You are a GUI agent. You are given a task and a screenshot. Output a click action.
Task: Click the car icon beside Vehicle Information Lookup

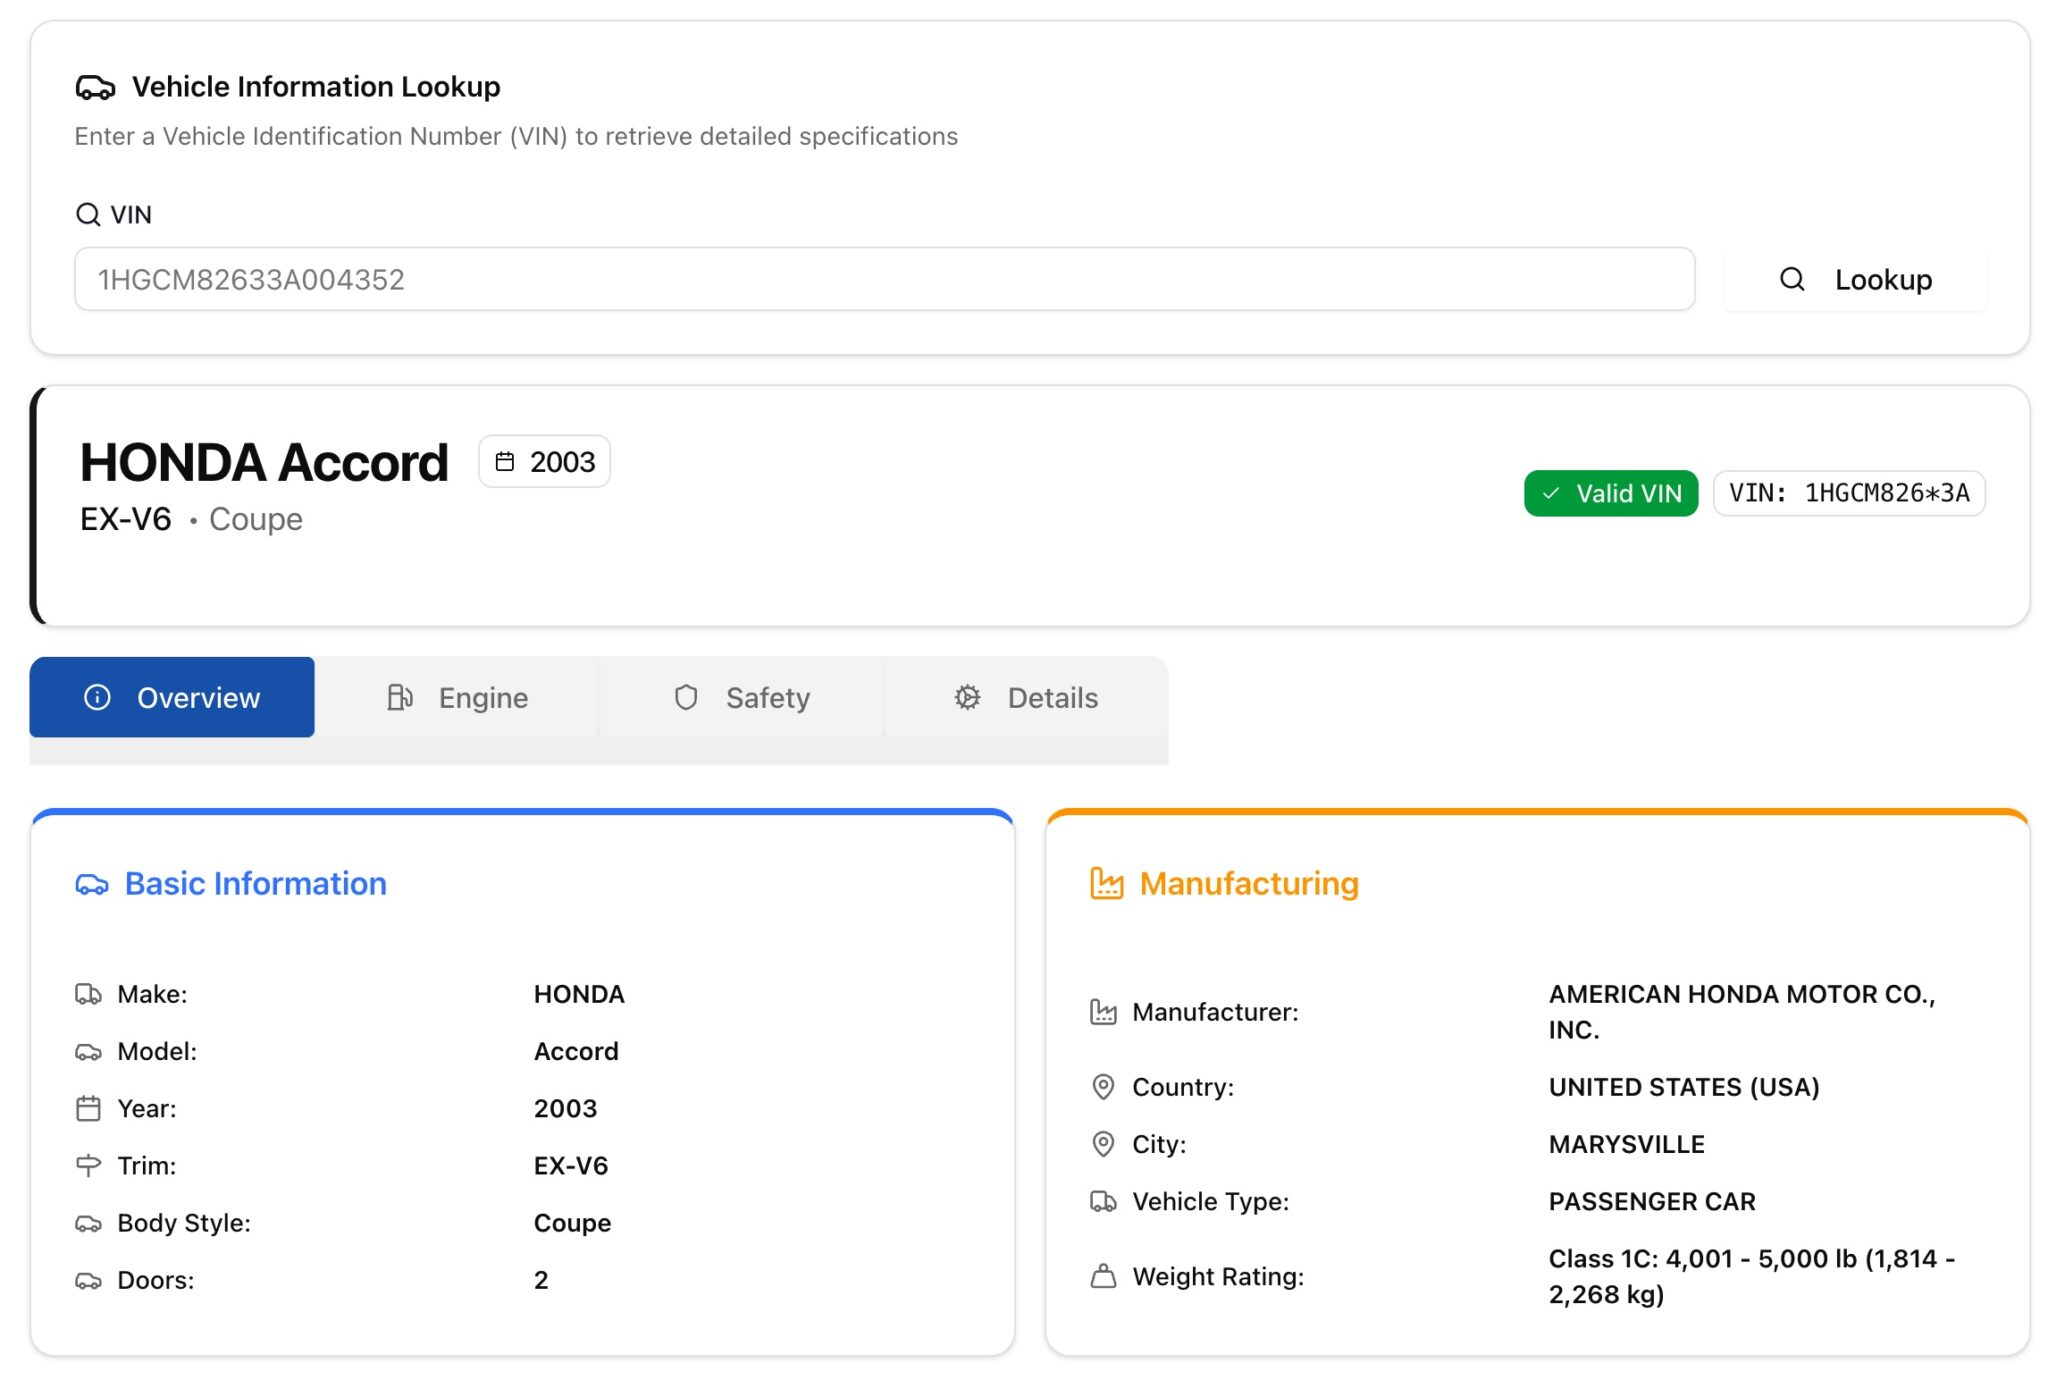[x=95, y=88]
